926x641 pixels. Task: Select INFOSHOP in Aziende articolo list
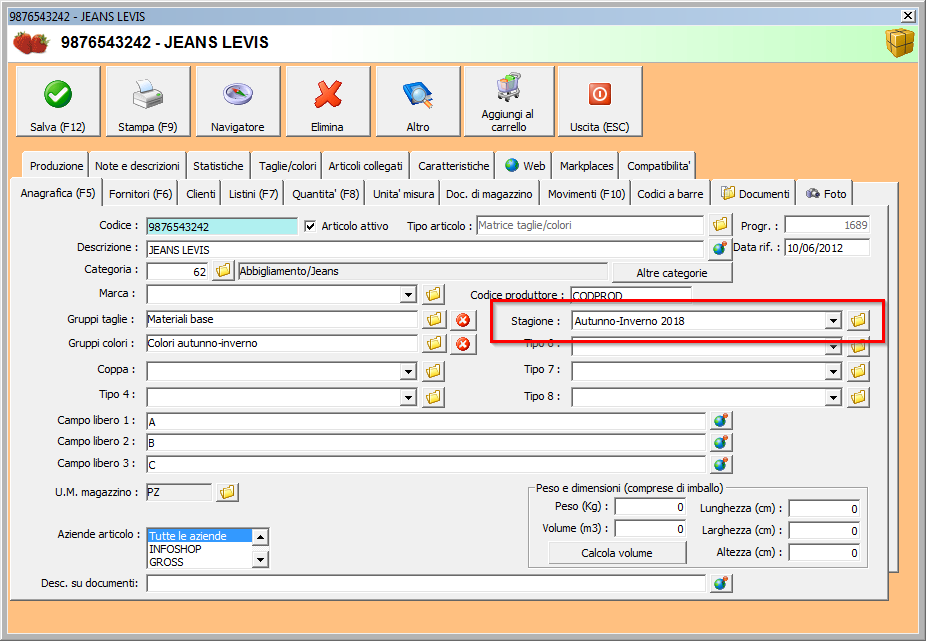click(x=200, y=549)
